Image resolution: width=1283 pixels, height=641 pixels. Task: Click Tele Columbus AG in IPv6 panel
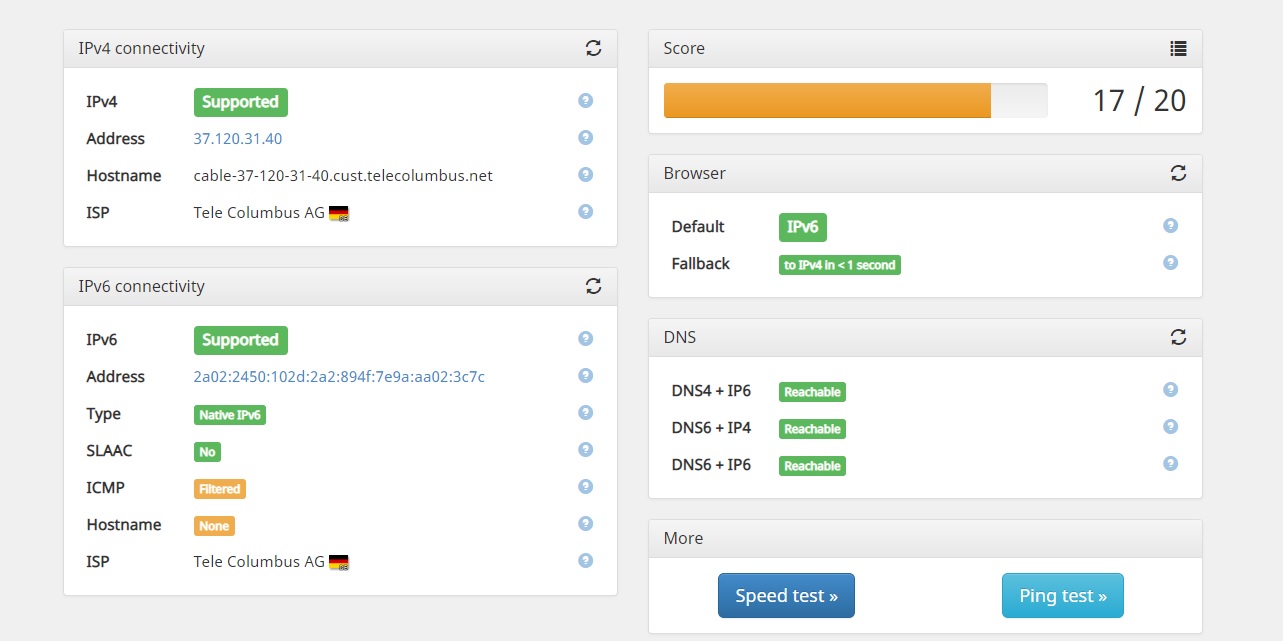click(259, 562)
